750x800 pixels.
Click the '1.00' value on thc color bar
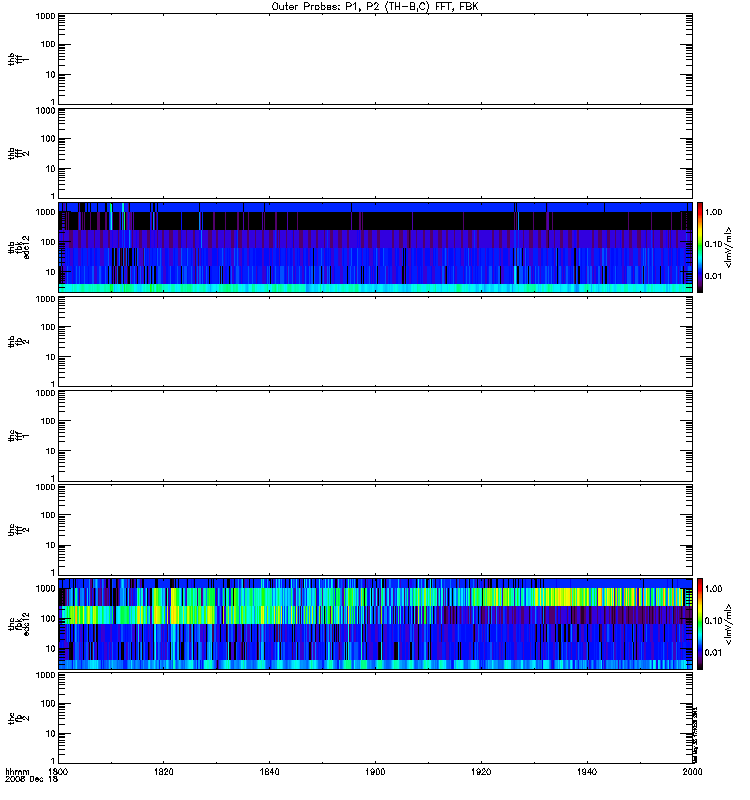(x=713, y=589)
